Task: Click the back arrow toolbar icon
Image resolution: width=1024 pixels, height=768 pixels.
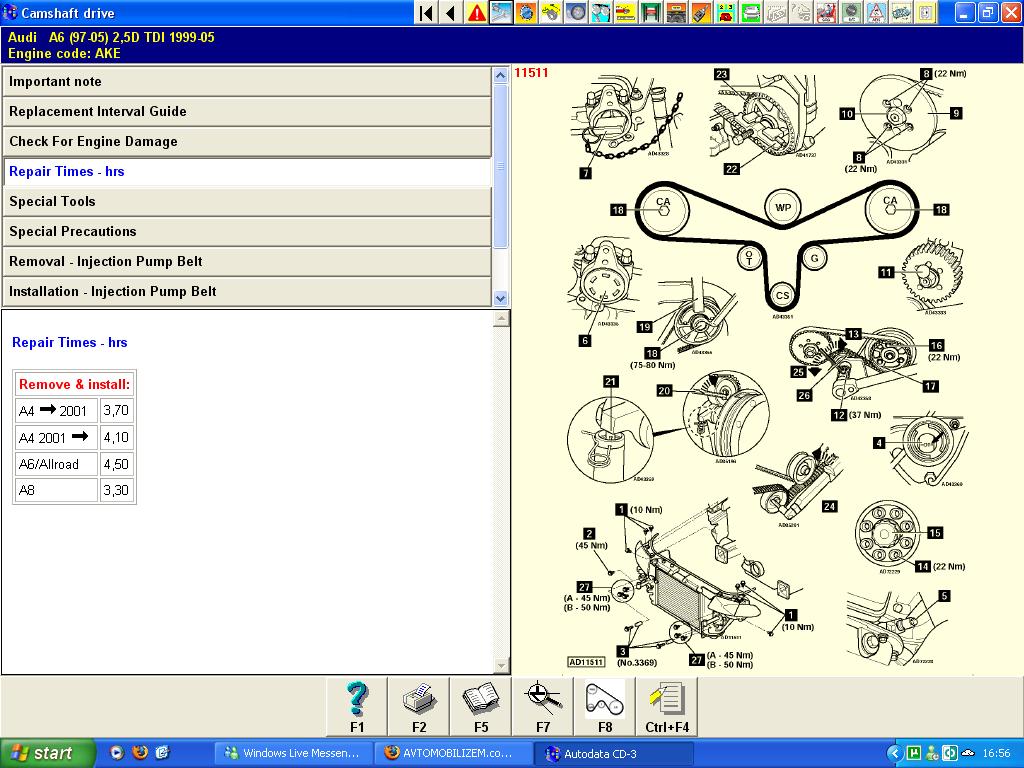Action: click(451, 12)
